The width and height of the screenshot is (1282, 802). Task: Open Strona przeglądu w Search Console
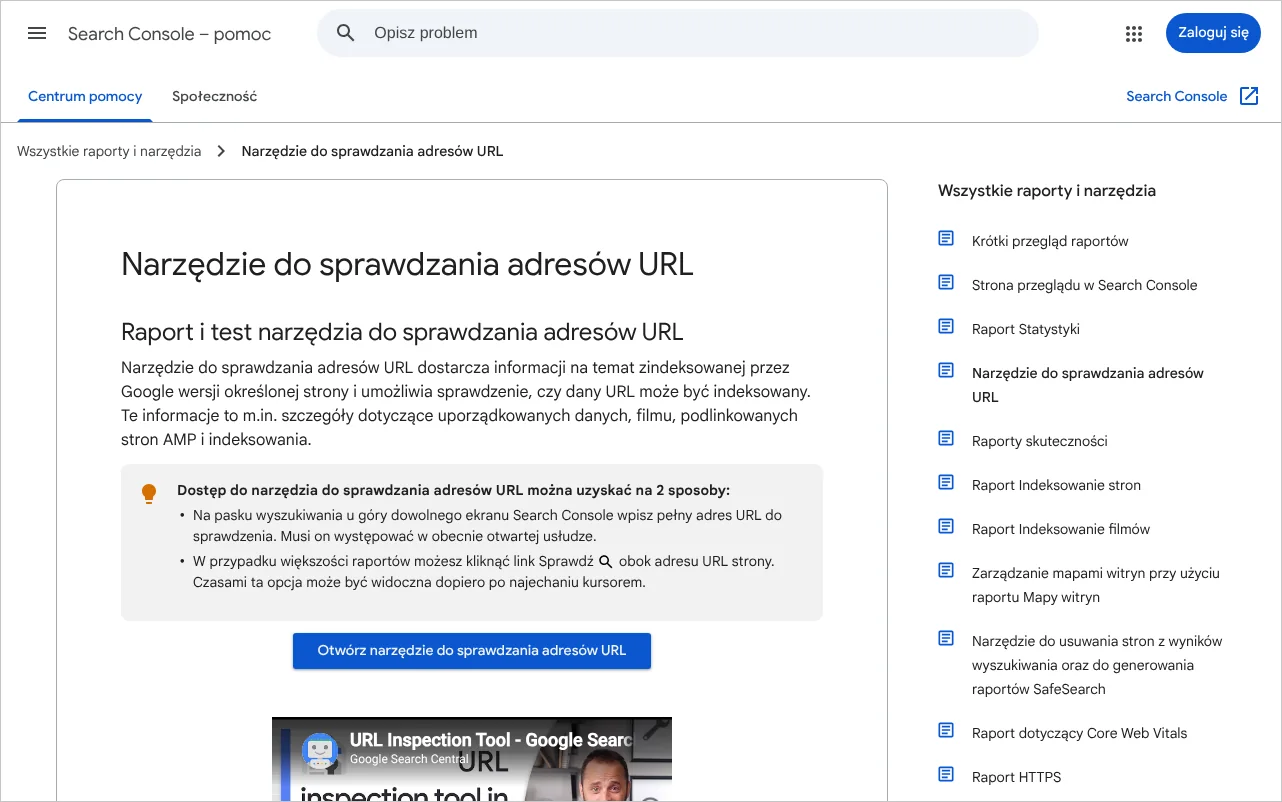(x=1084, y=285)
